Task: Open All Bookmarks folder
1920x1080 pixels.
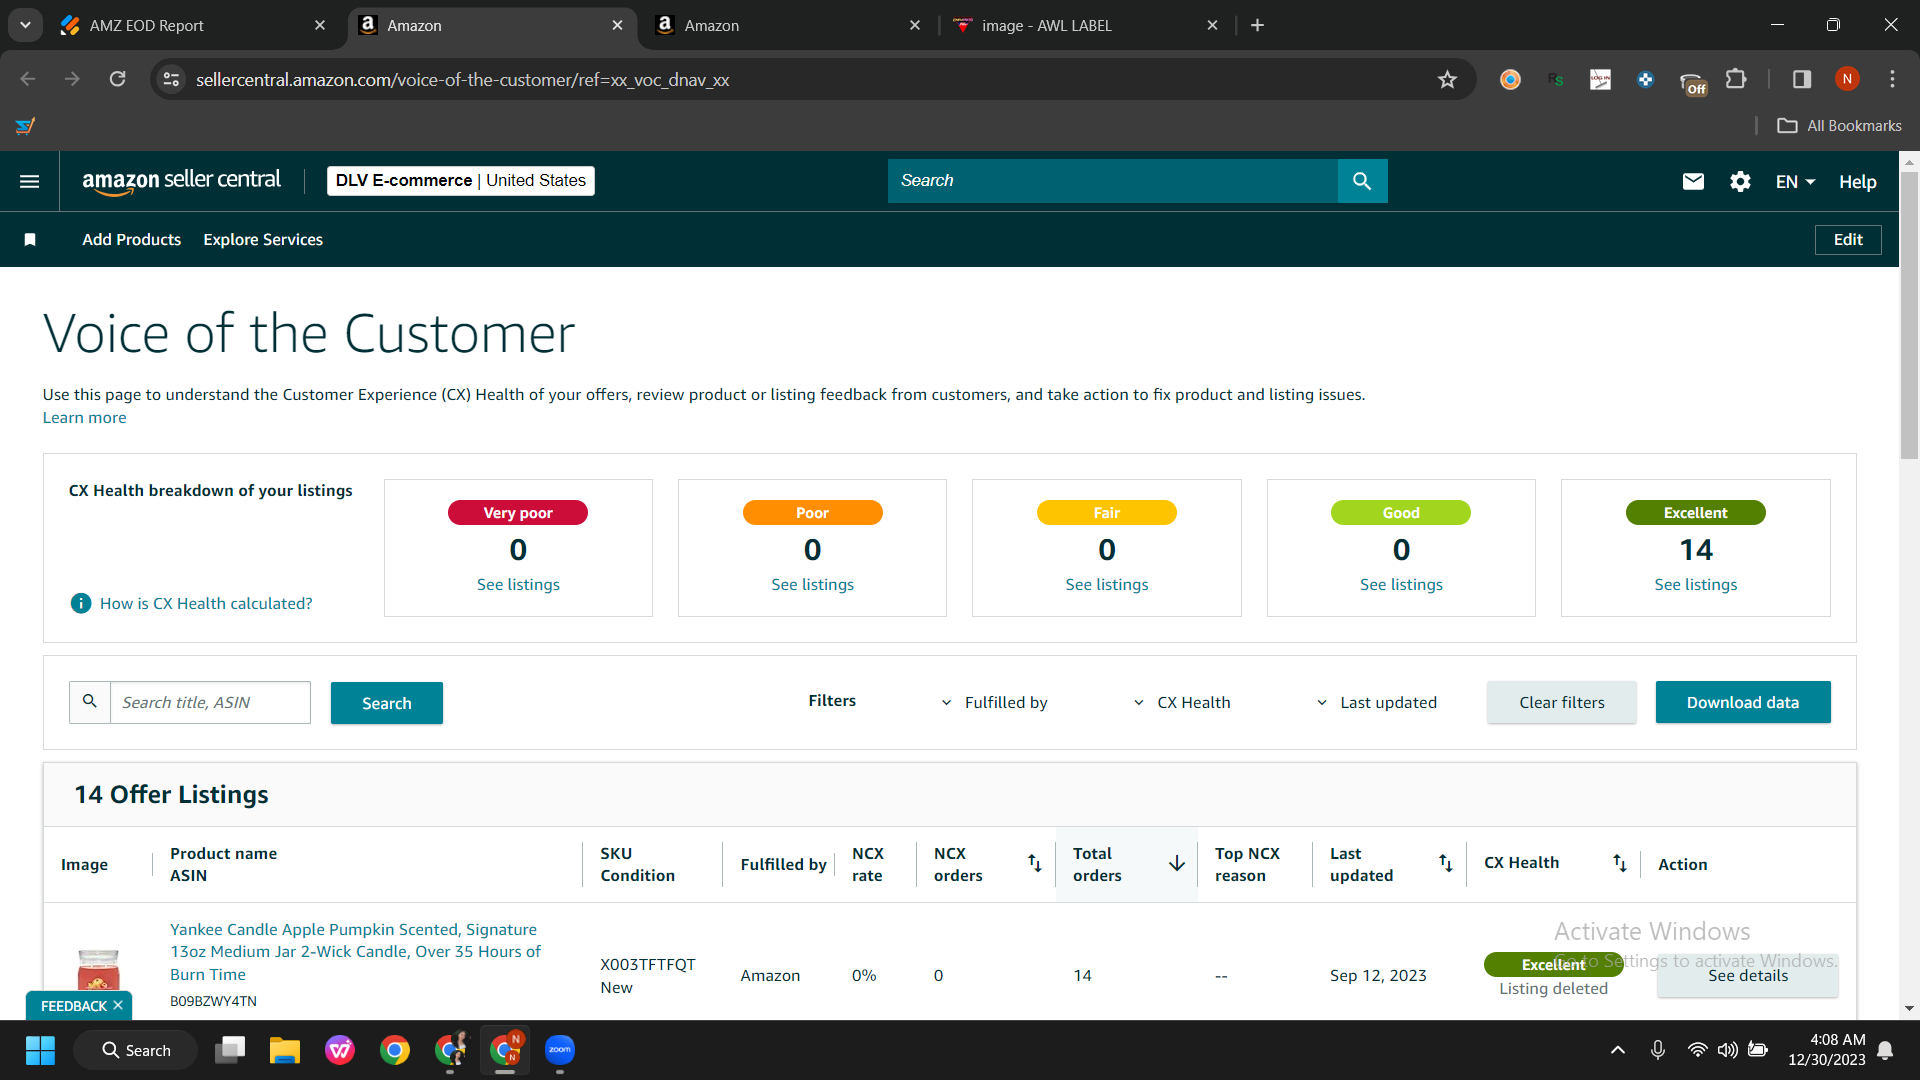Action: pos(1839,125)
